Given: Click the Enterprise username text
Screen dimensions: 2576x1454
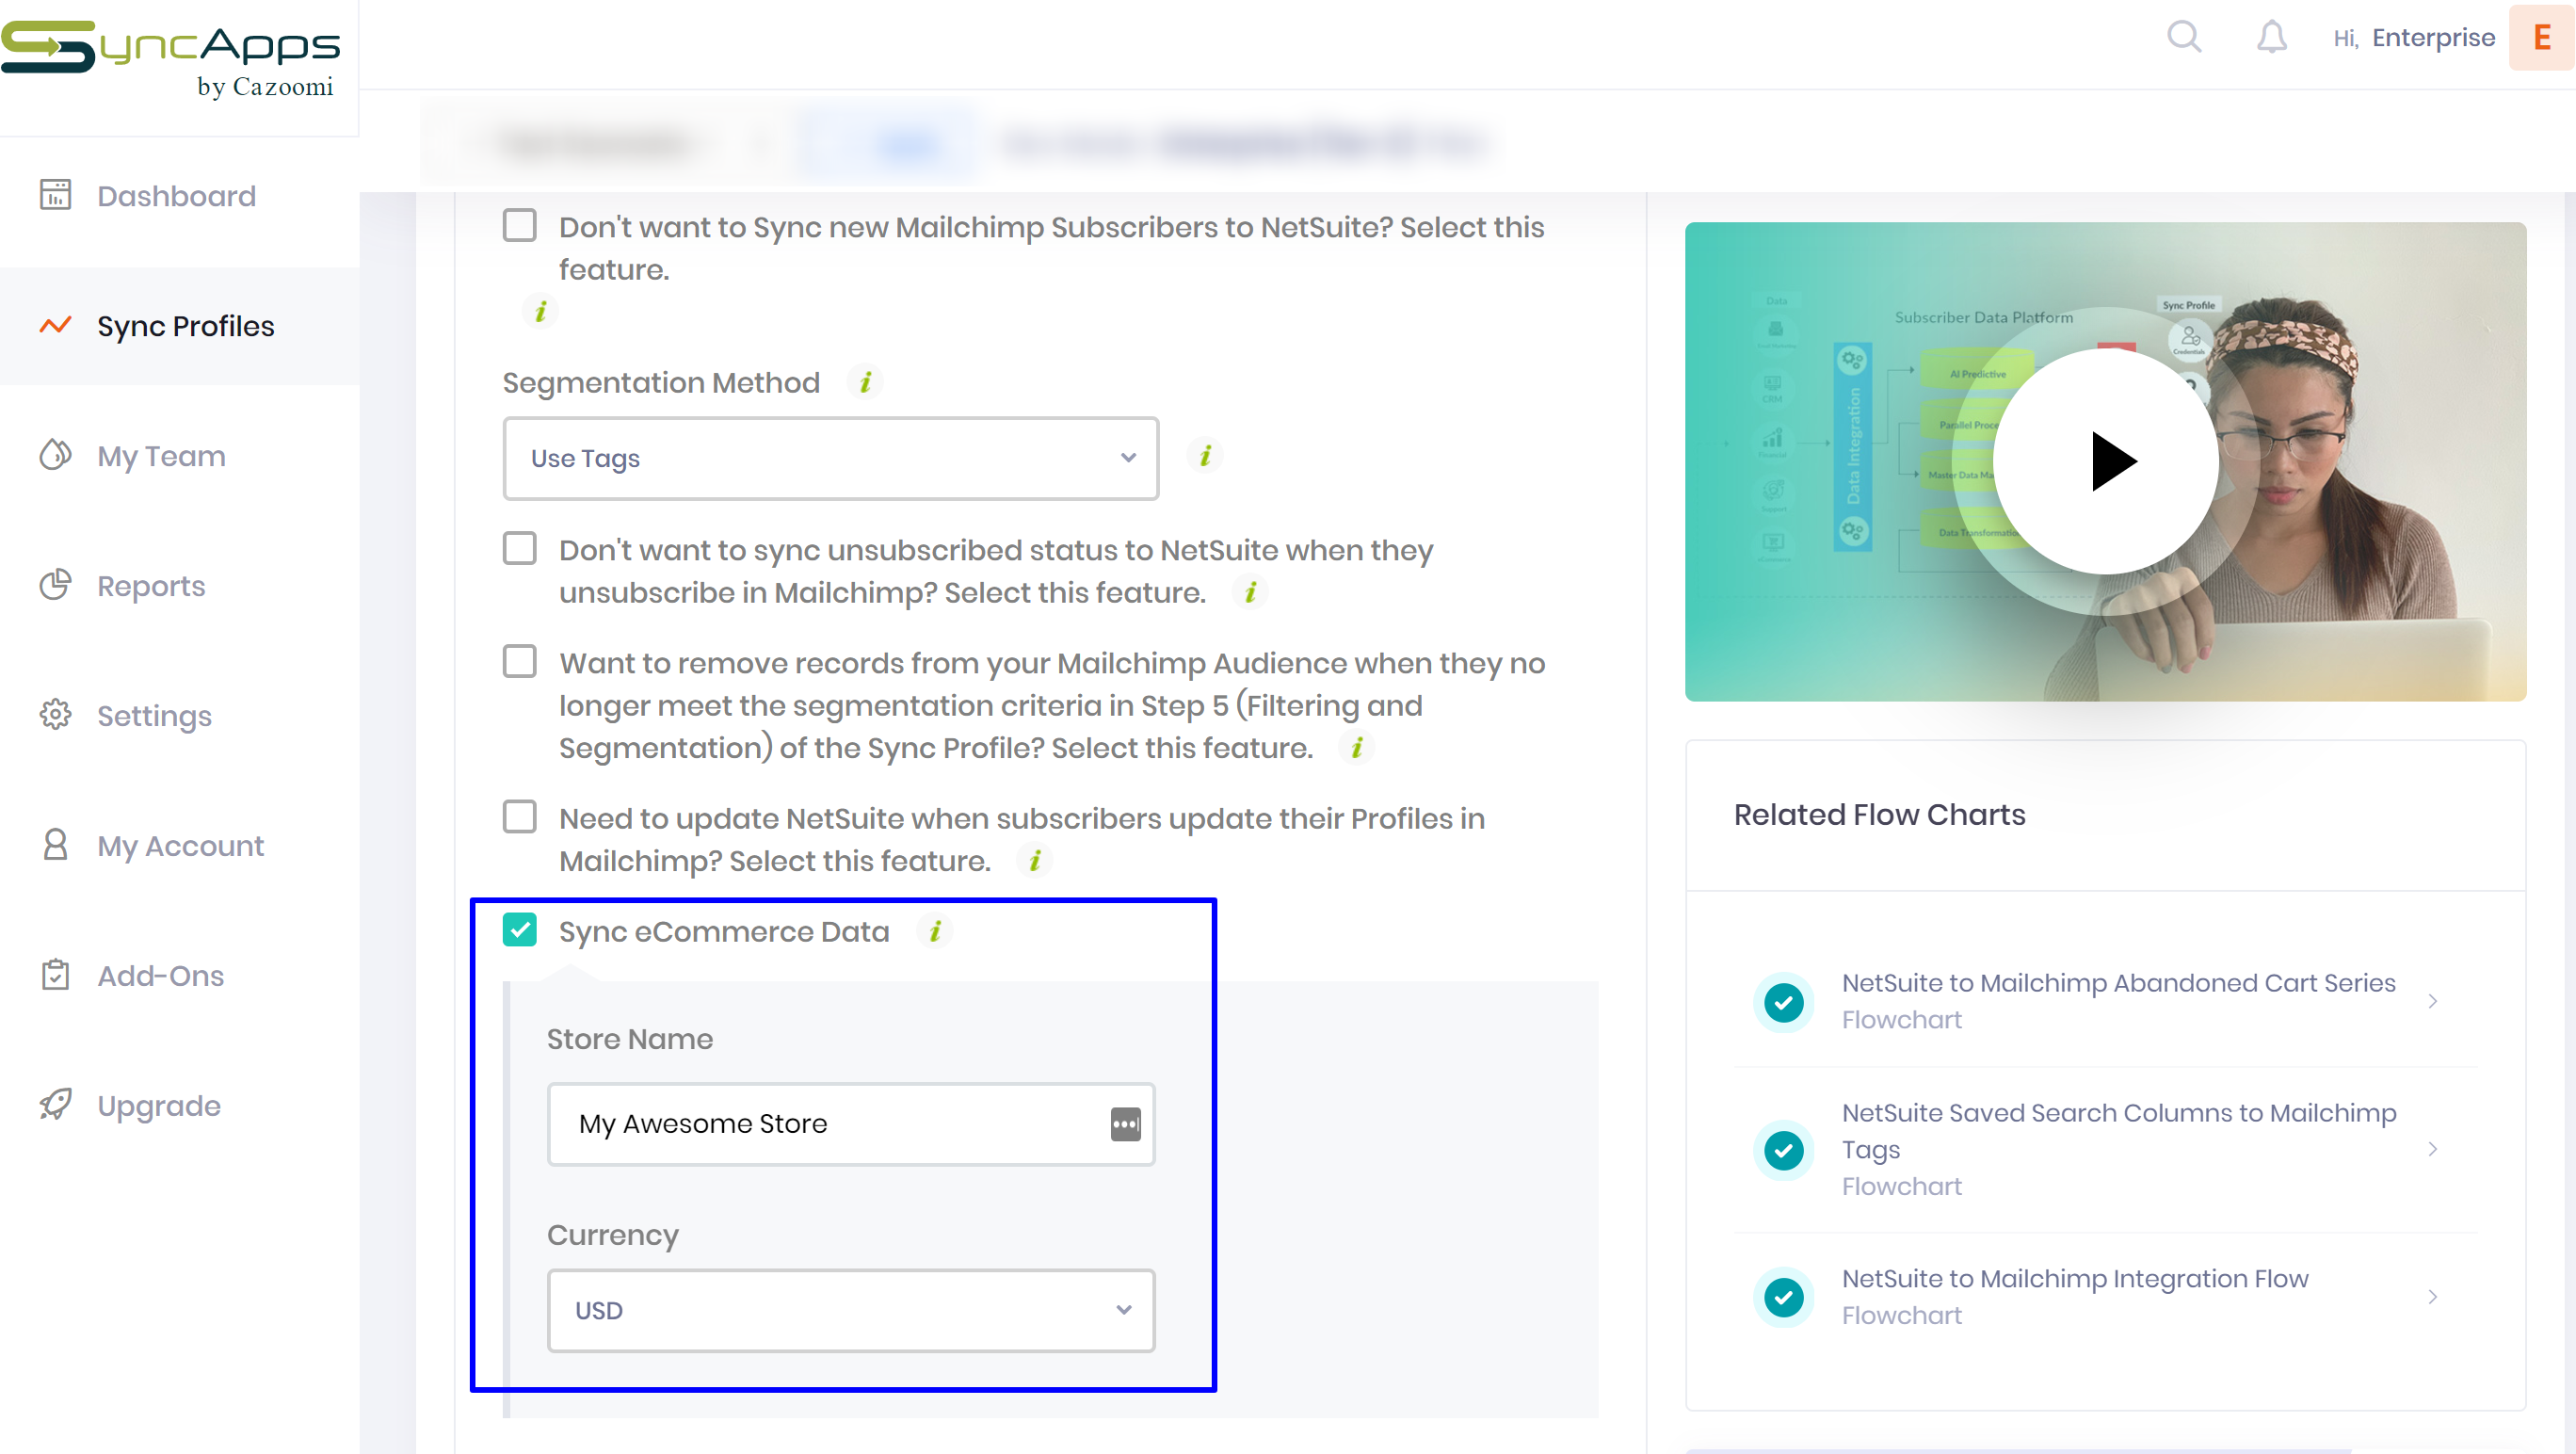Looking at the screenshot, I should pos(2433,37).
